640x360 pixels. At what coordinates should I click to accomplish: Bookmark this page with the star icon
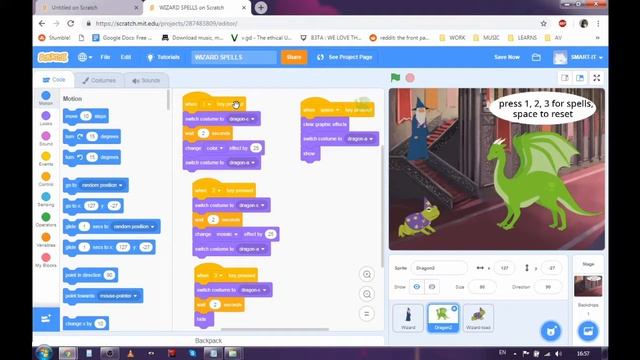[x=543, y=23]
